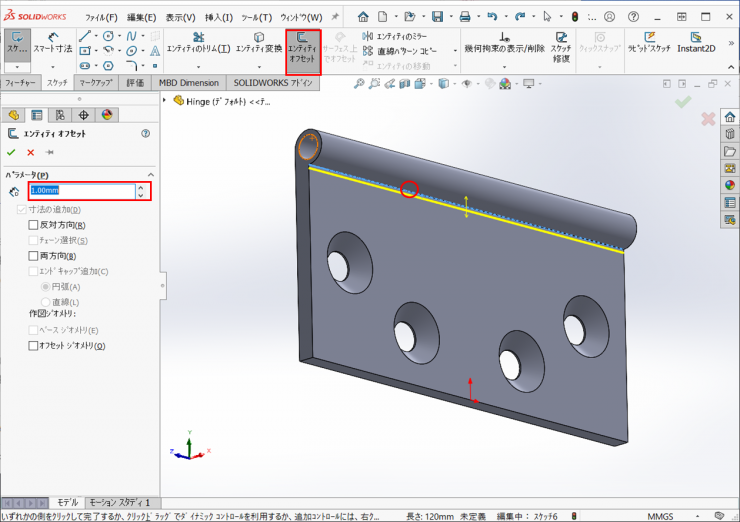Confirm the offset with the green checkmark
The width and height of the screenshot is (740, 522).
(11, 152)
